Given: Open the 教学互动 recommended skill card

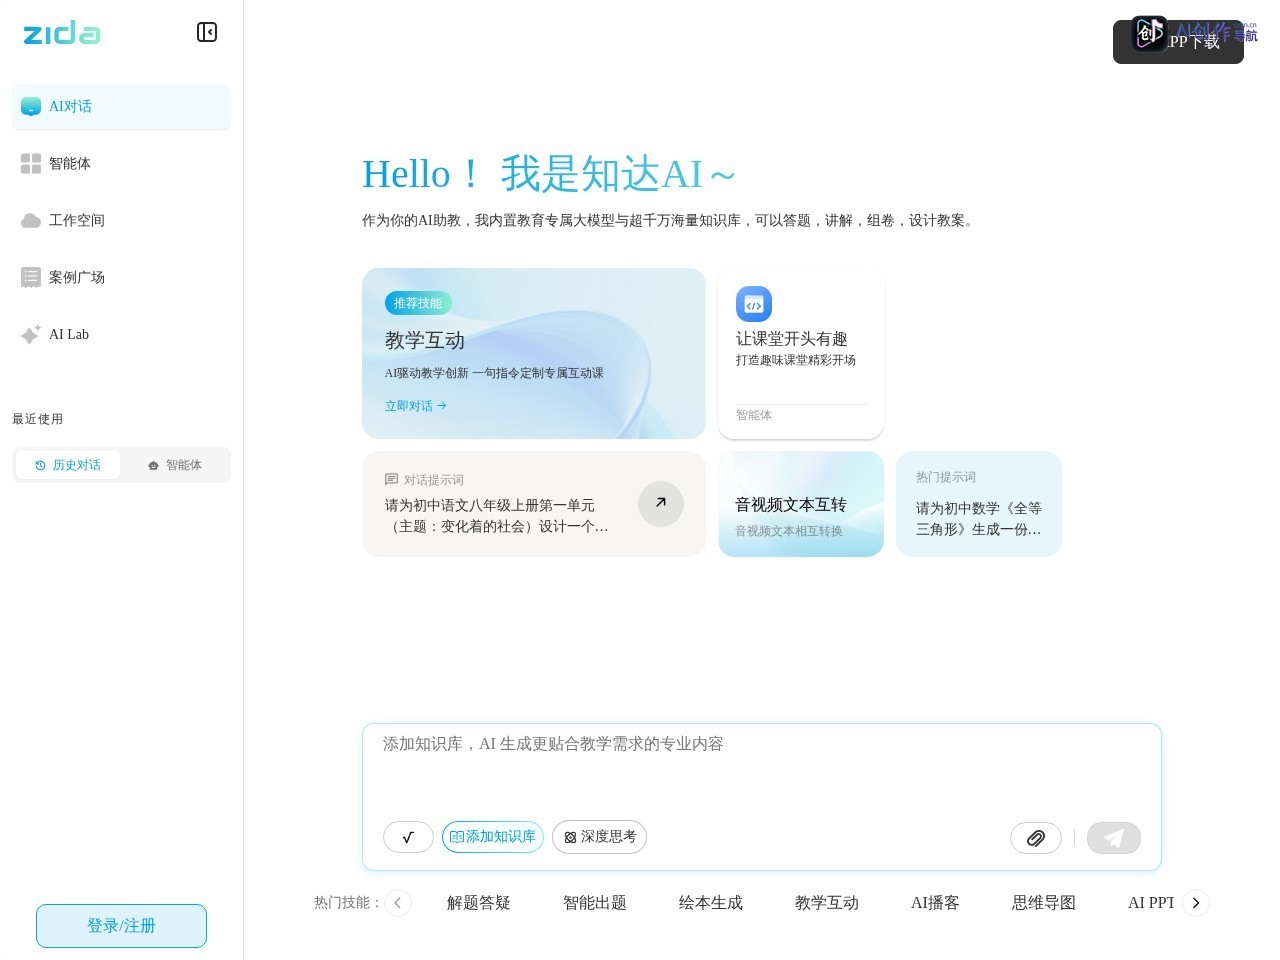Looking at the screenshot, I should pos(534,353).
